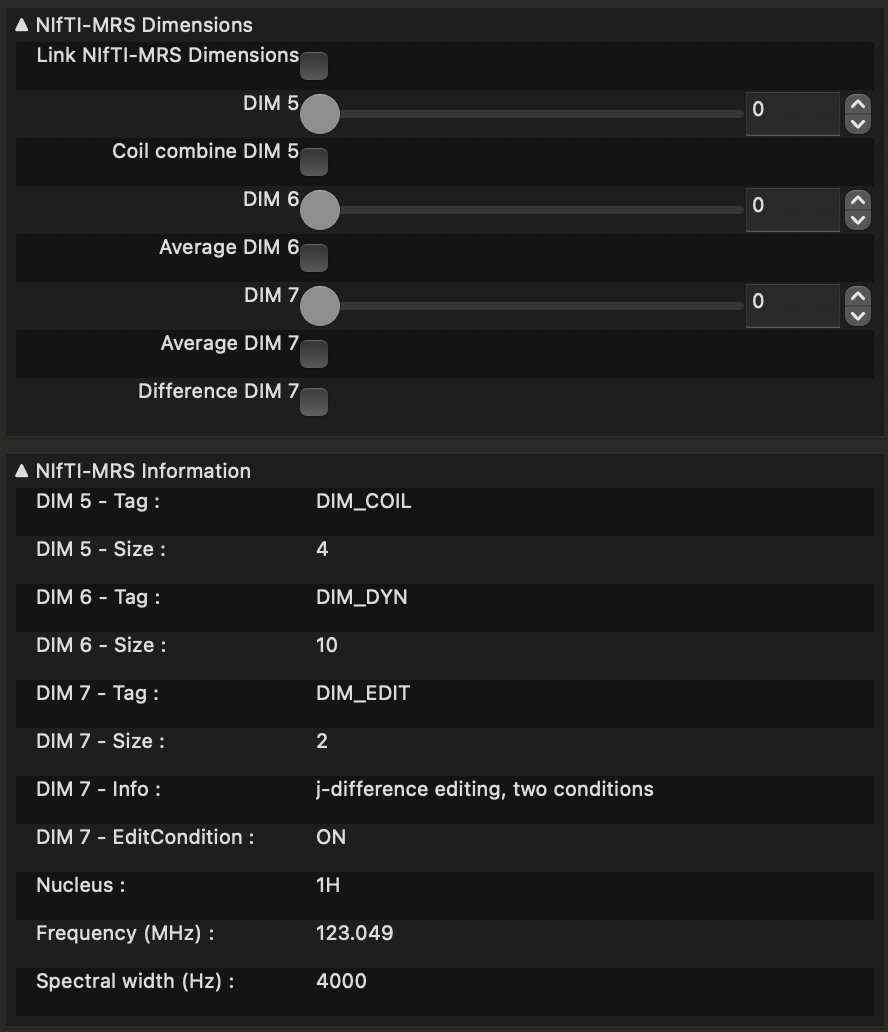Screen dimensions: 888x1032
Task: Click the DIM 7 EditCondition value ON
Action: pyautogui.click(x=331, y=838)
